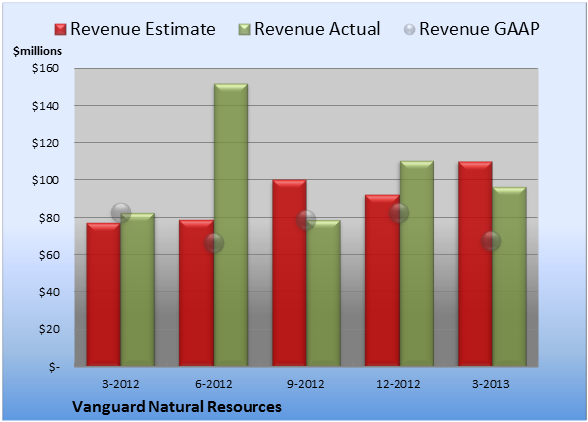Click the $60 y-axis label
This screenshot has height=422, width=588.
coord(49,255)
